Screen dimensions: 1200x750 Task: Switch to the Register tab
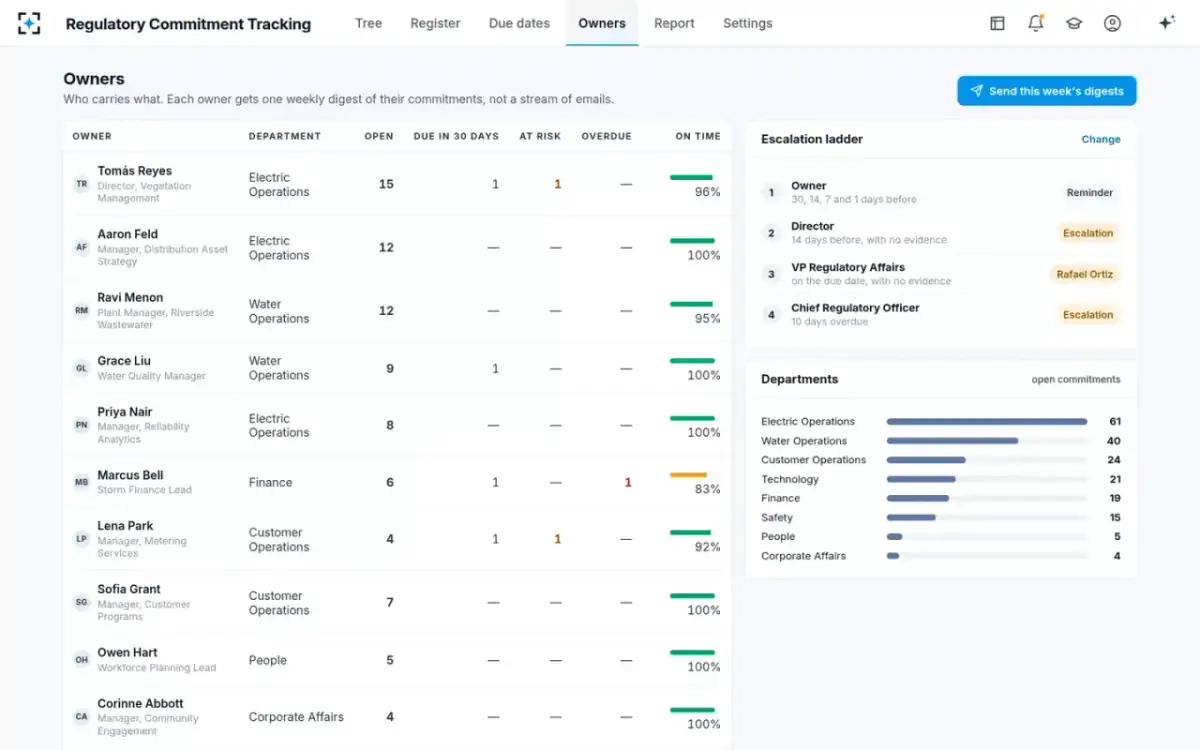pyautogui.click(x=435, y=23)
